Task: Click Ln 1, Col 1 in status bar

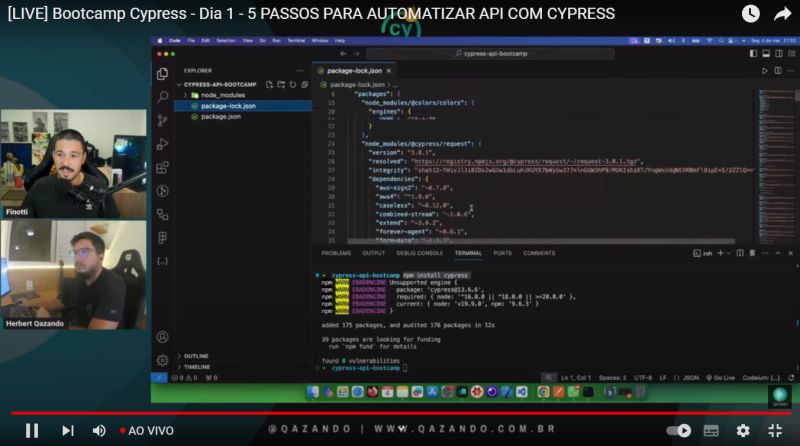Action: (x=576, y=378)
